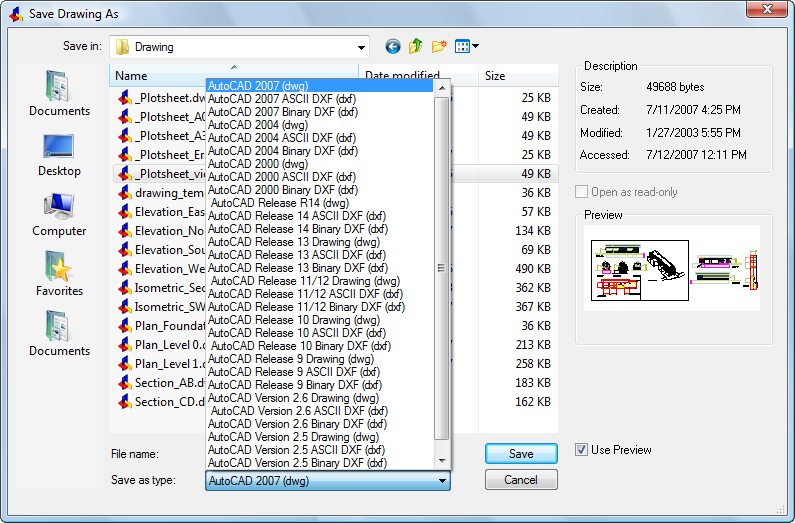This screenshot has height=523, width=795.
Task: Close the Save Drawing As dialog
Action: (767, 9)
